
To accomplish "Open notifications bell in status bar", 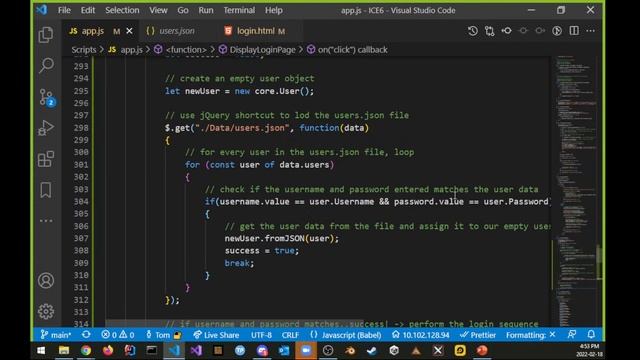I will coord(591,335).
